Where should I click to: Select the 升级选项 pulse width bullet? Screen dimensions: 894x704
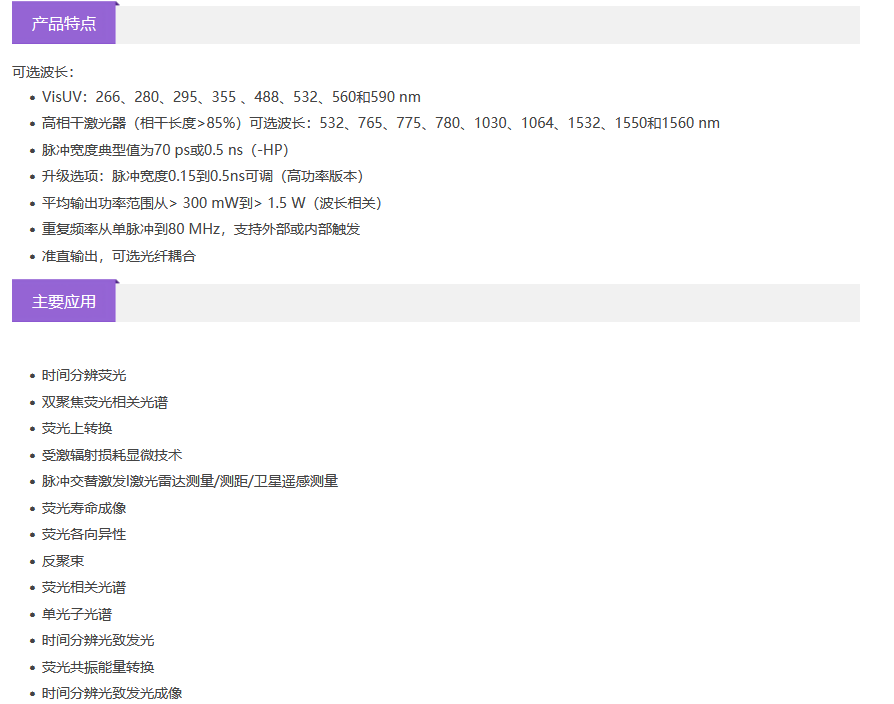click(x=202, y=176)
